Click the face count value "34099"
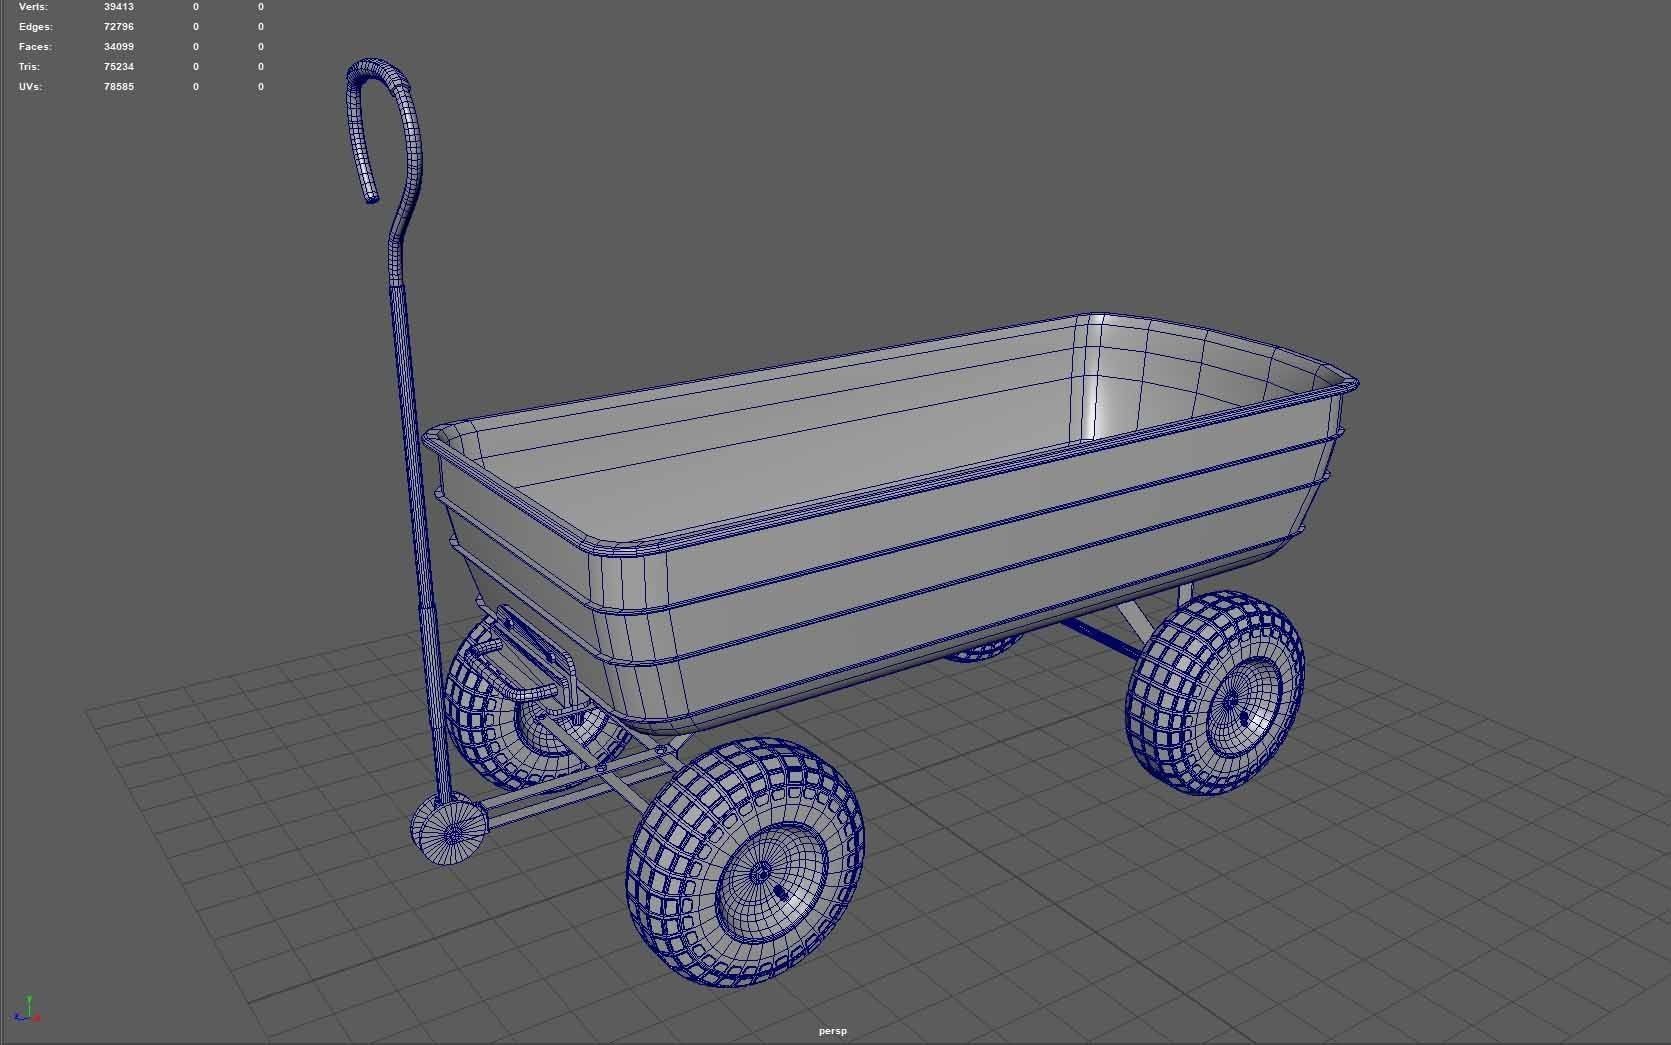Image resolution: width=1671 pixels, height=1045 pixels. click(x=118, y=47)
